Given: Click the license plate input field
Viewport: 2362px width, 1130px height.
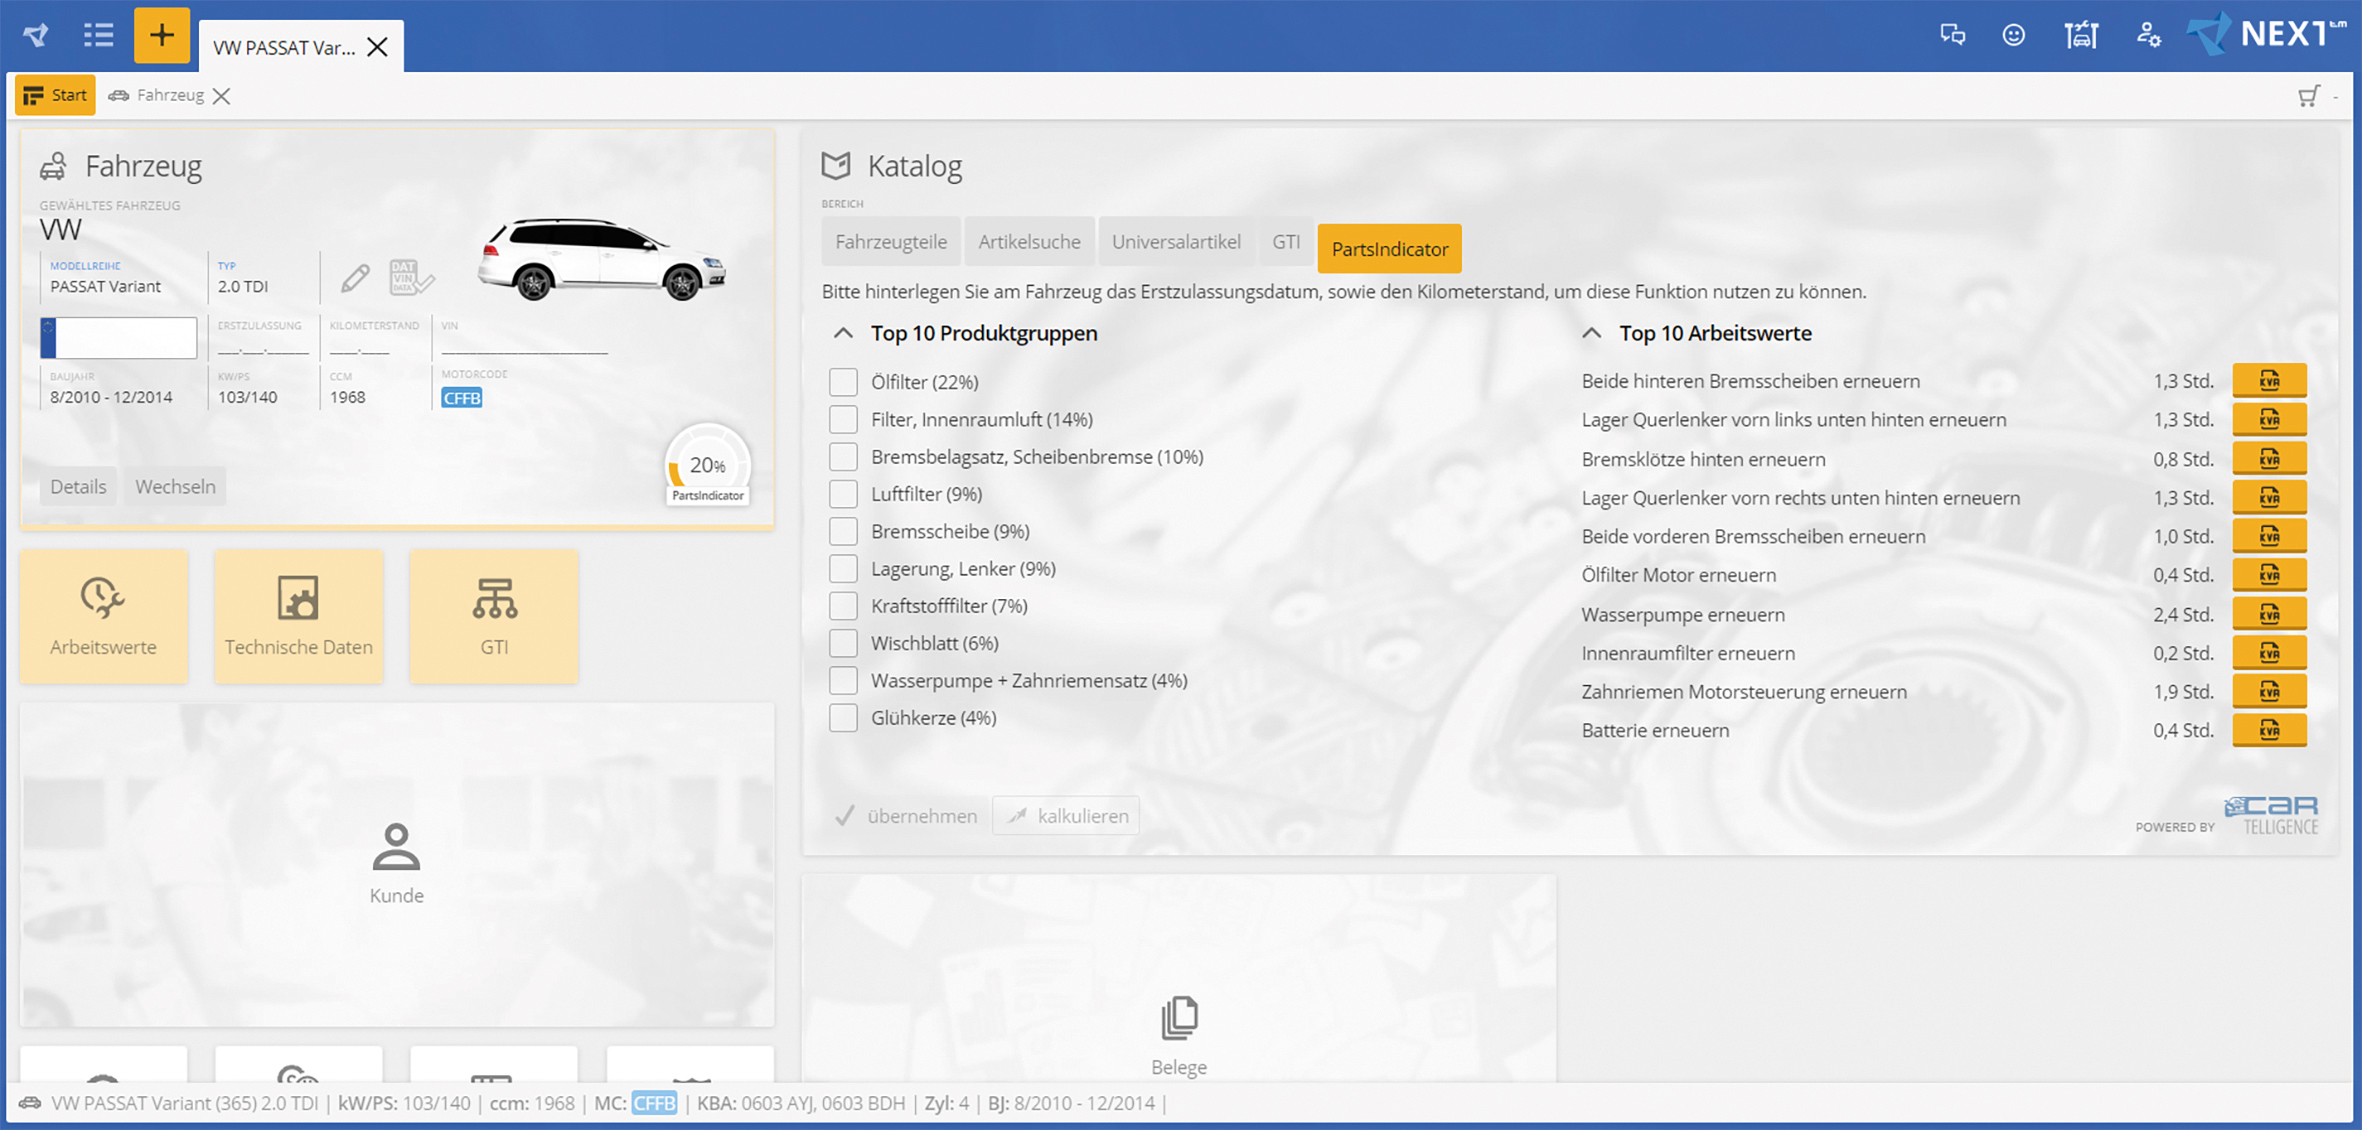Looking at the screenshot, I should 118,338.
